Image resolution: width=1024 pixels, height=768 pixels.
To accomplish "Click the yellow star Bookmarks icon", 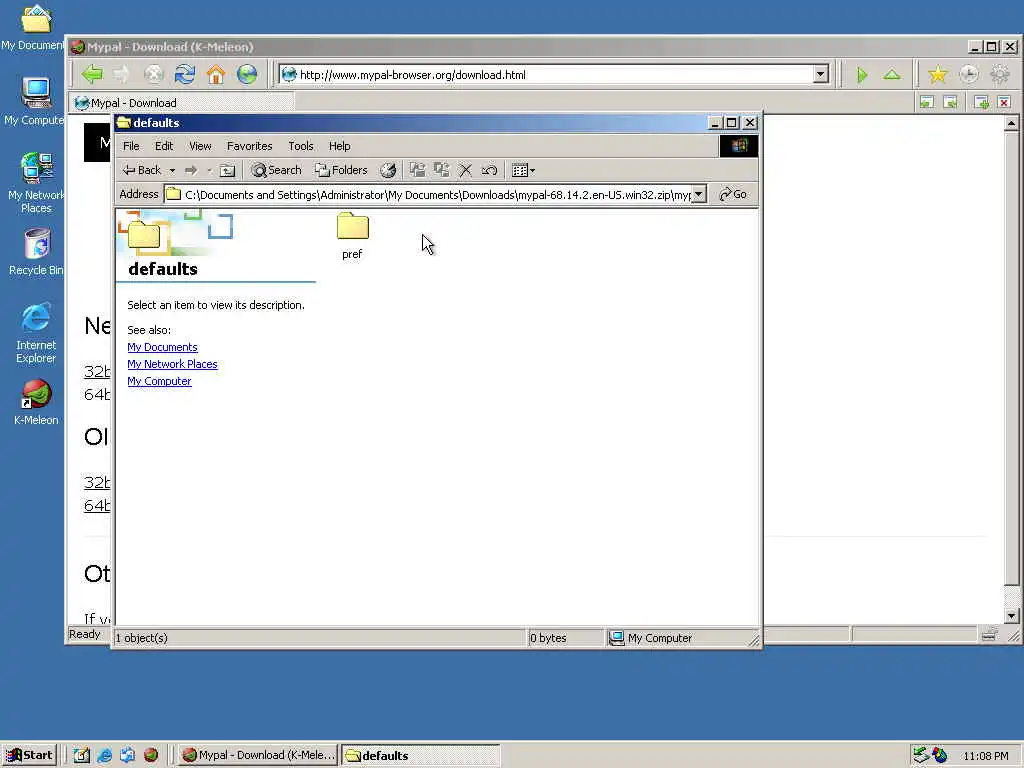I will (x=938, y=75).
